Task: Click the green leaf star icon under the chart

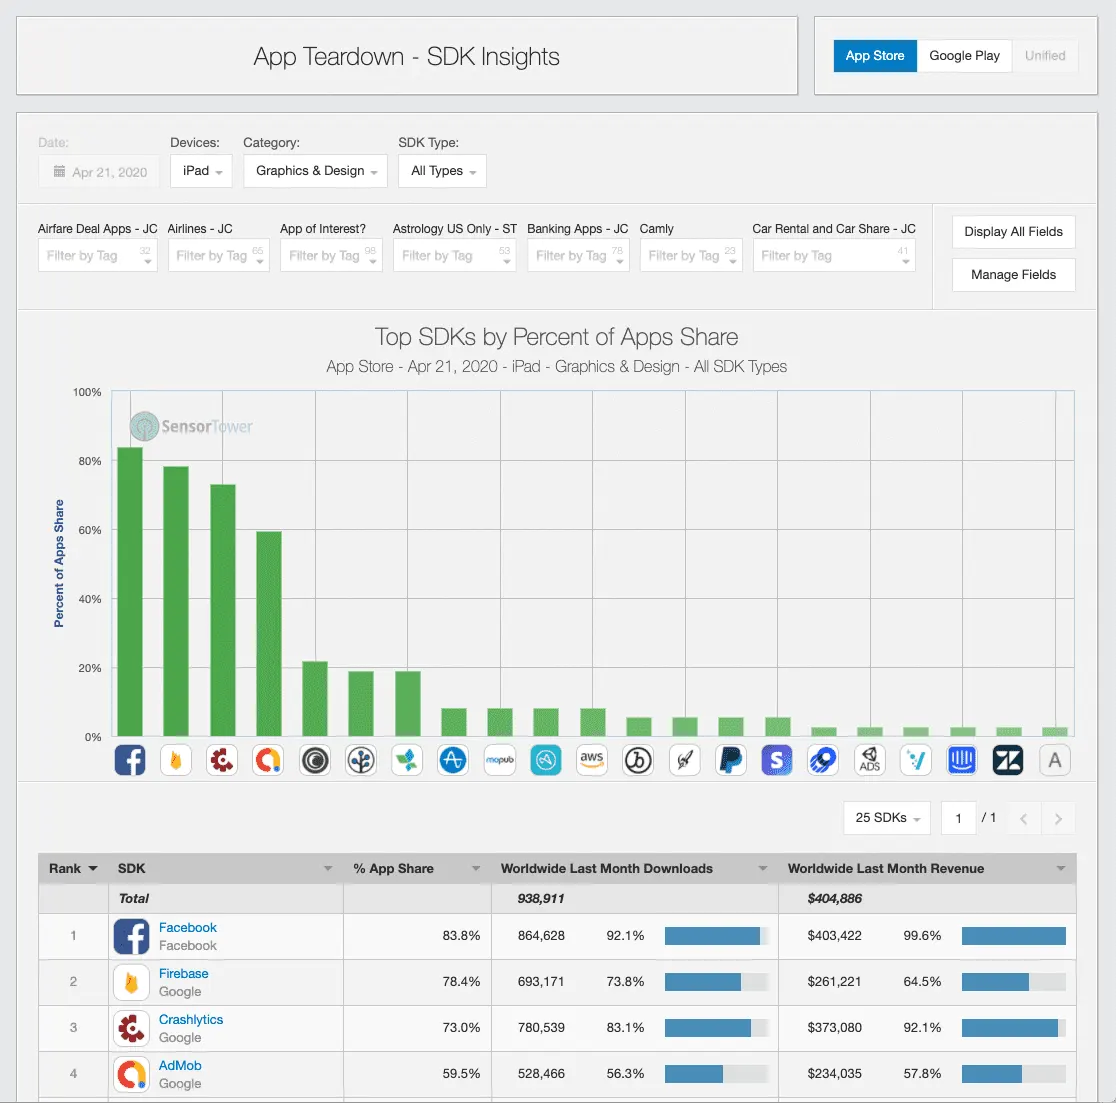Action: (407, 760)
